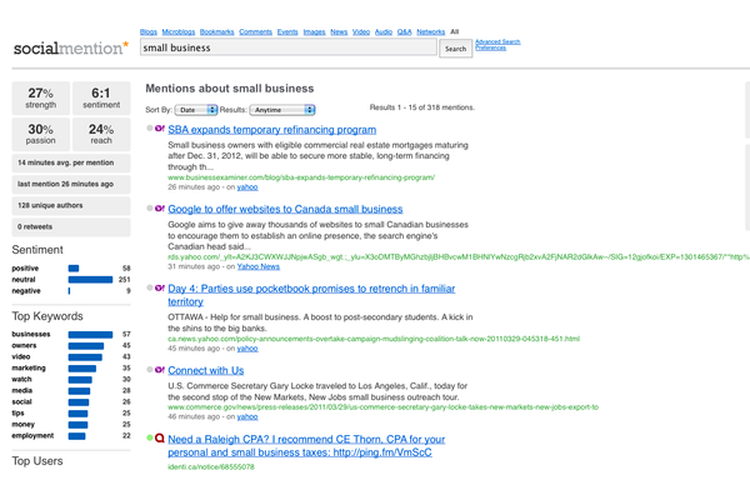The image size is (750, 500).
Task: Select the All search tab
Action: click(x=454, y=32)
